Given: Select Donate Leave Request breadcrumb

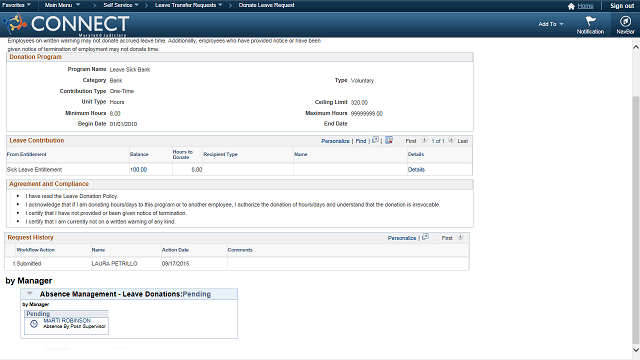Looking at the screenshot, I should pos(267,5).
